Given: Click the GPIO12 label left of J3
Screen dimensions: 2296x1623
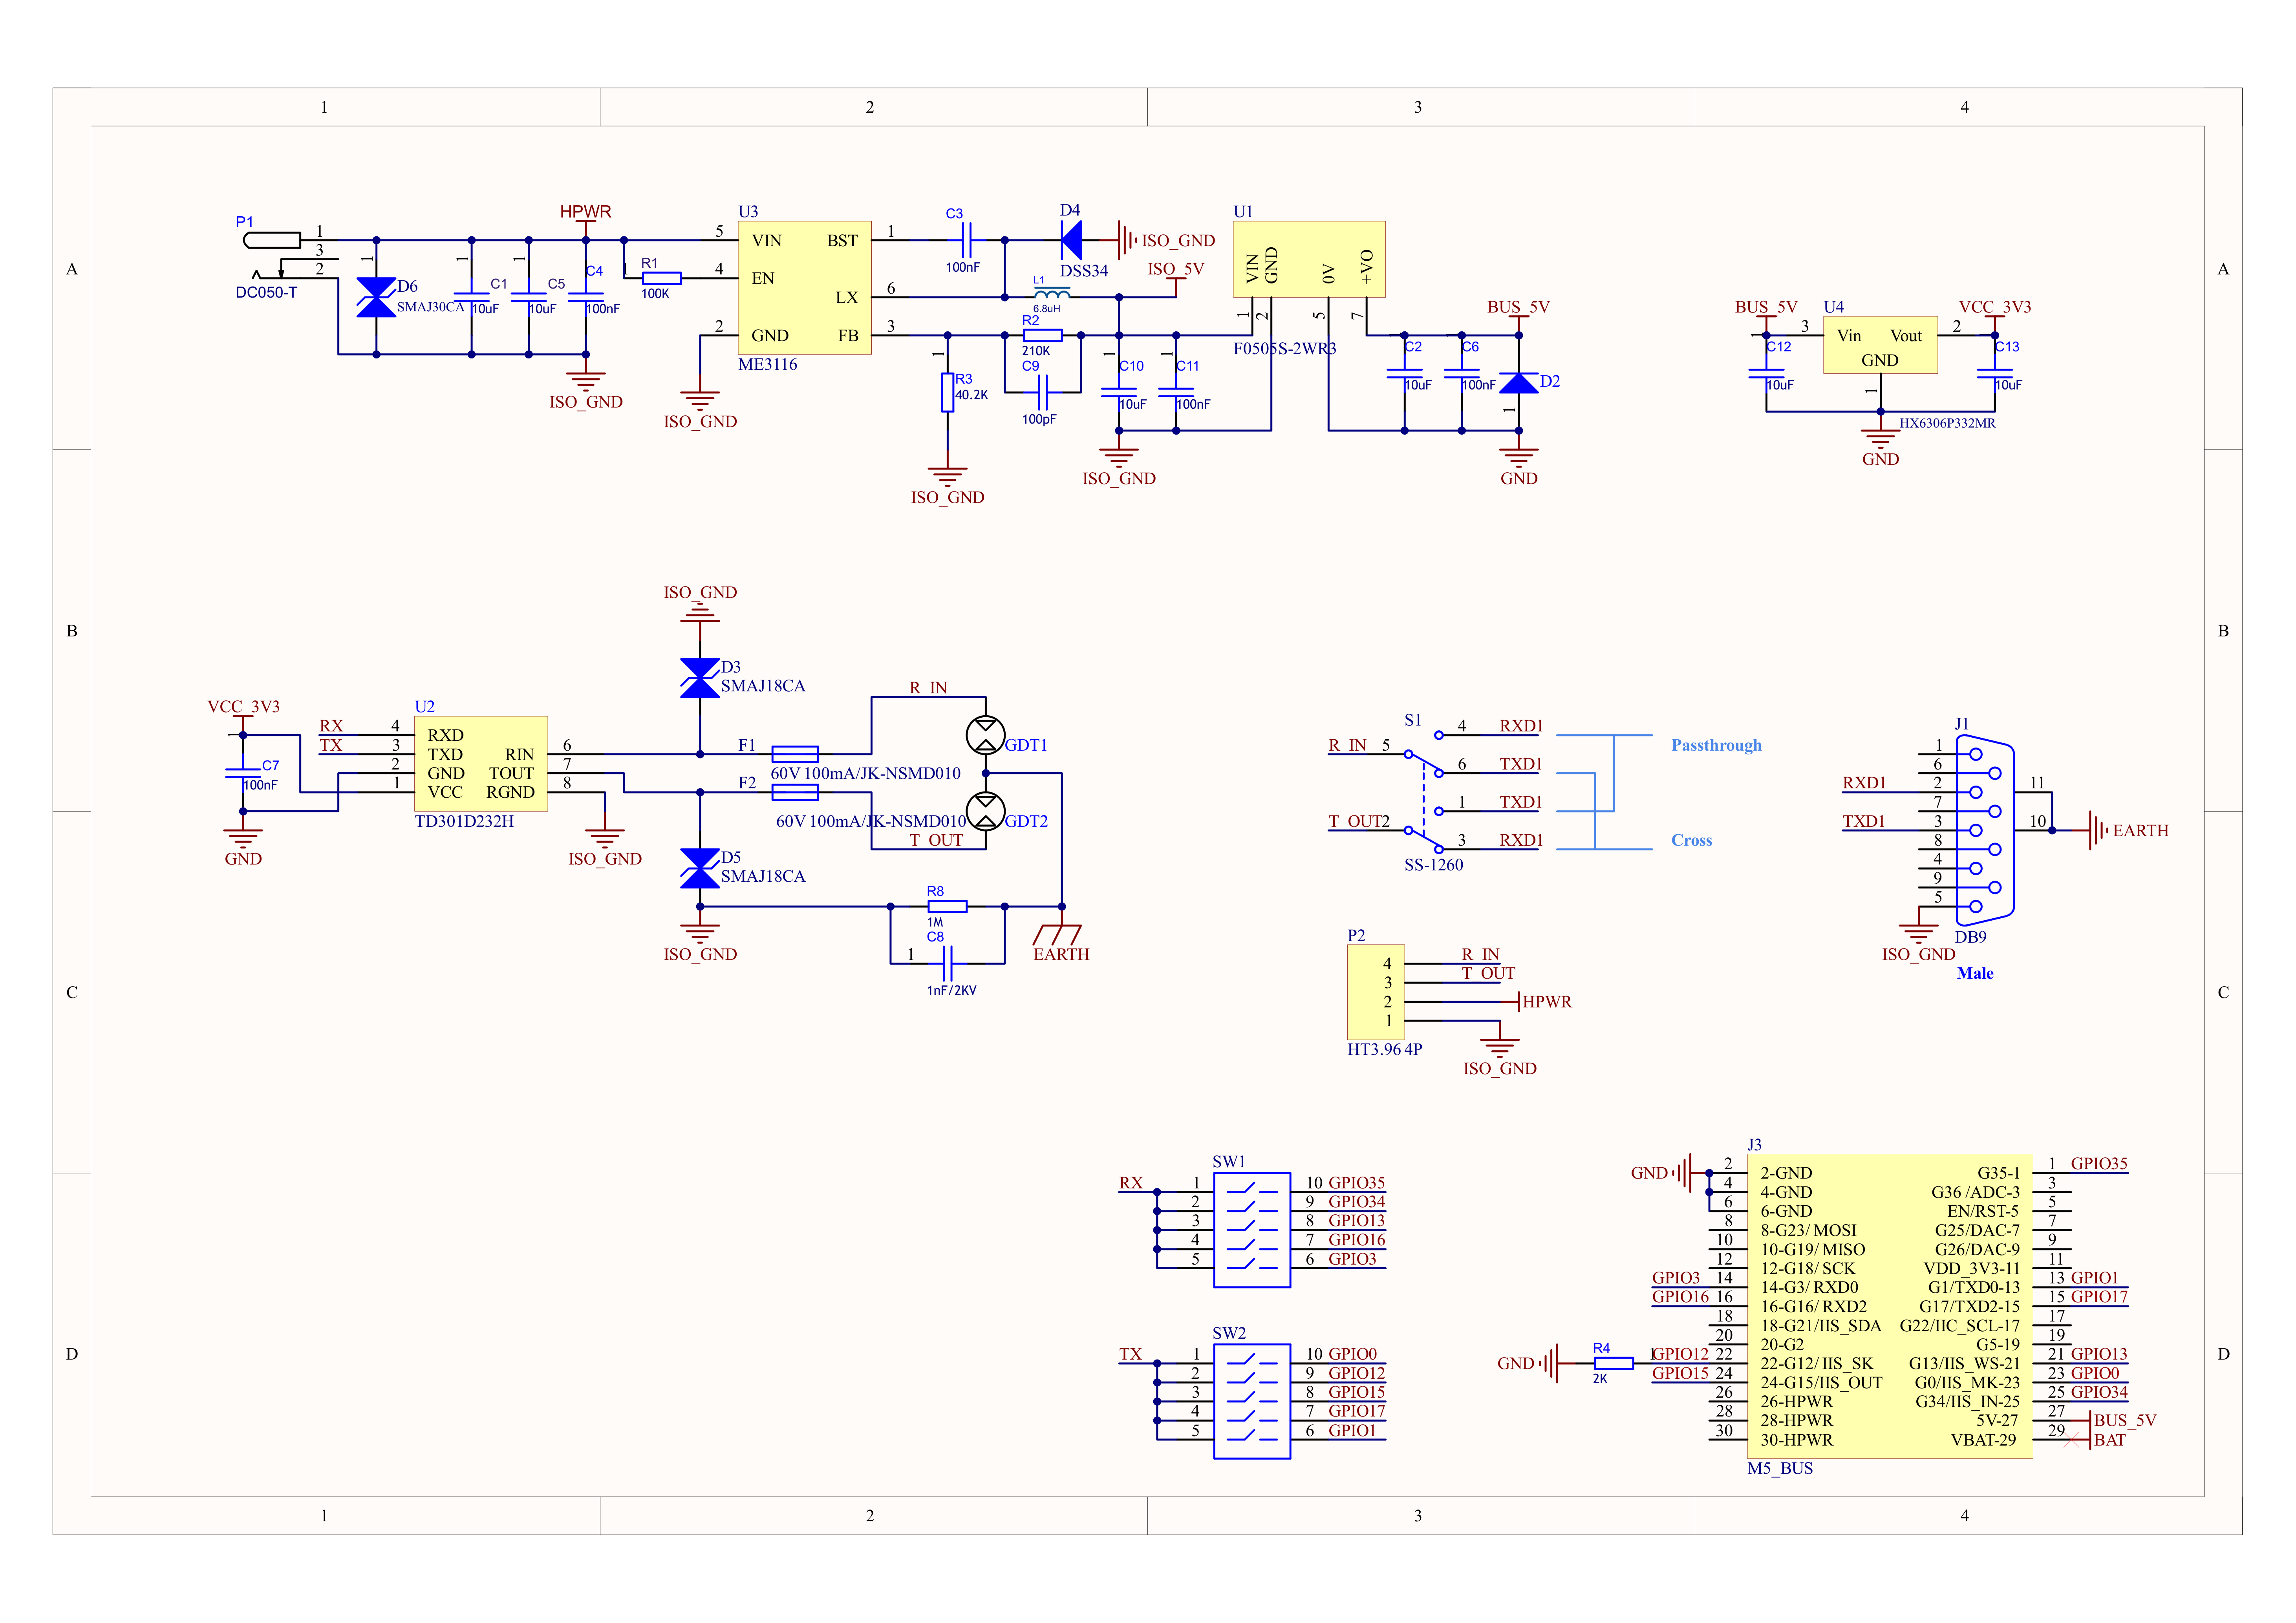Looking at the screenshot, I should [1680, 1354].
